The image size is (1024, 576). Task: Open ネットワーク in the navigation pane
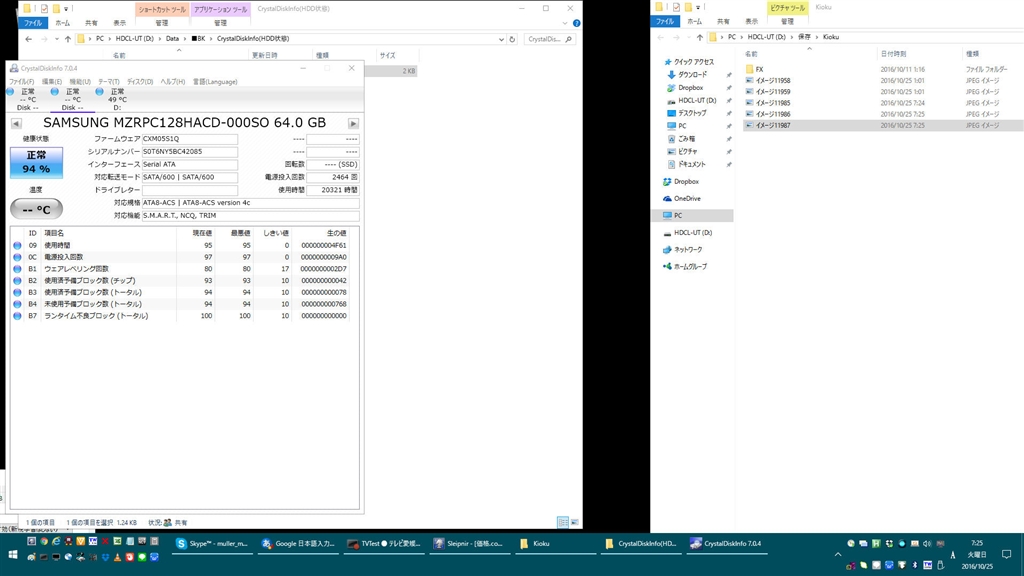point(688,249)
